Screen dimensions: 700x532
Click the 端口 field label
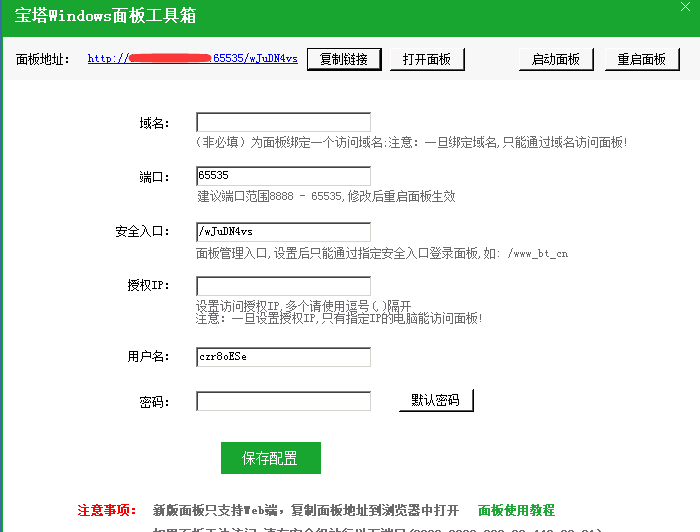tap(154, 177)
